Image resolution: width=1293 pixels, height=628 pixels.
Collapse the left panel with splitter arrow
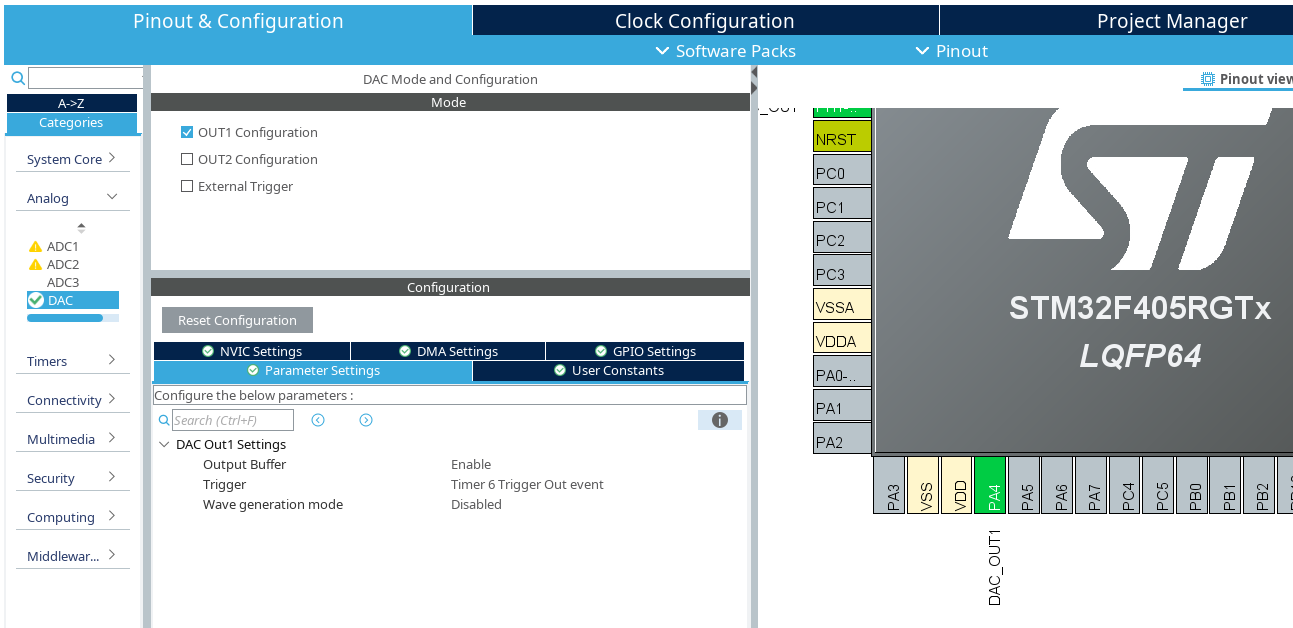(x=754, y=73)
